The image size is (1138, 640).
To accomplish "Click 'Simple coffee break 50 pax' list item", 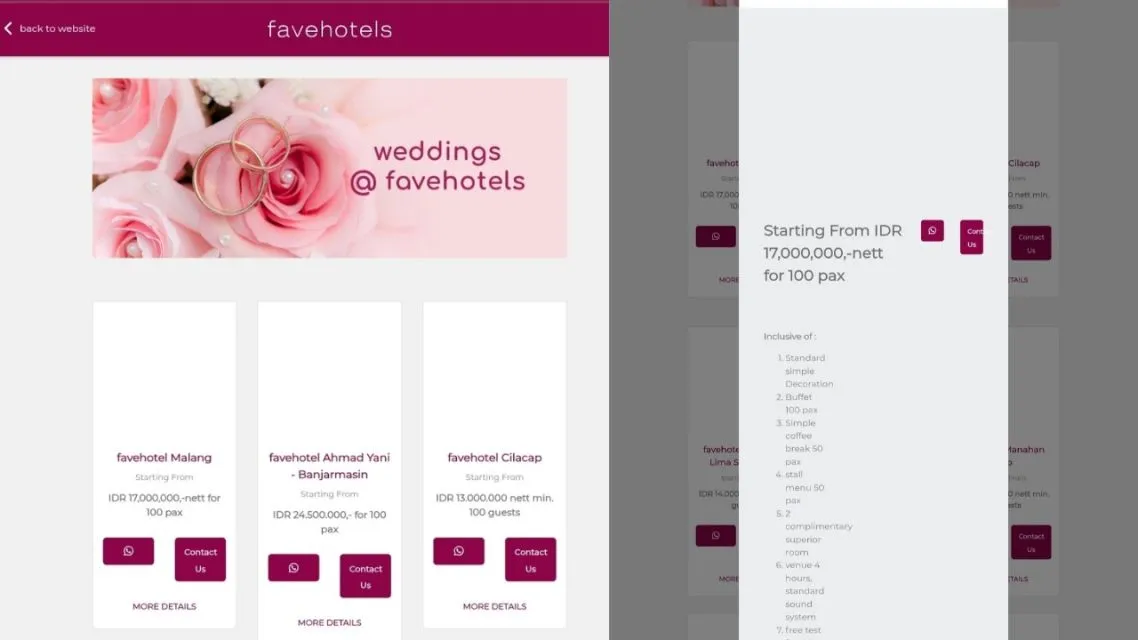I will click(x=803, y=442).
